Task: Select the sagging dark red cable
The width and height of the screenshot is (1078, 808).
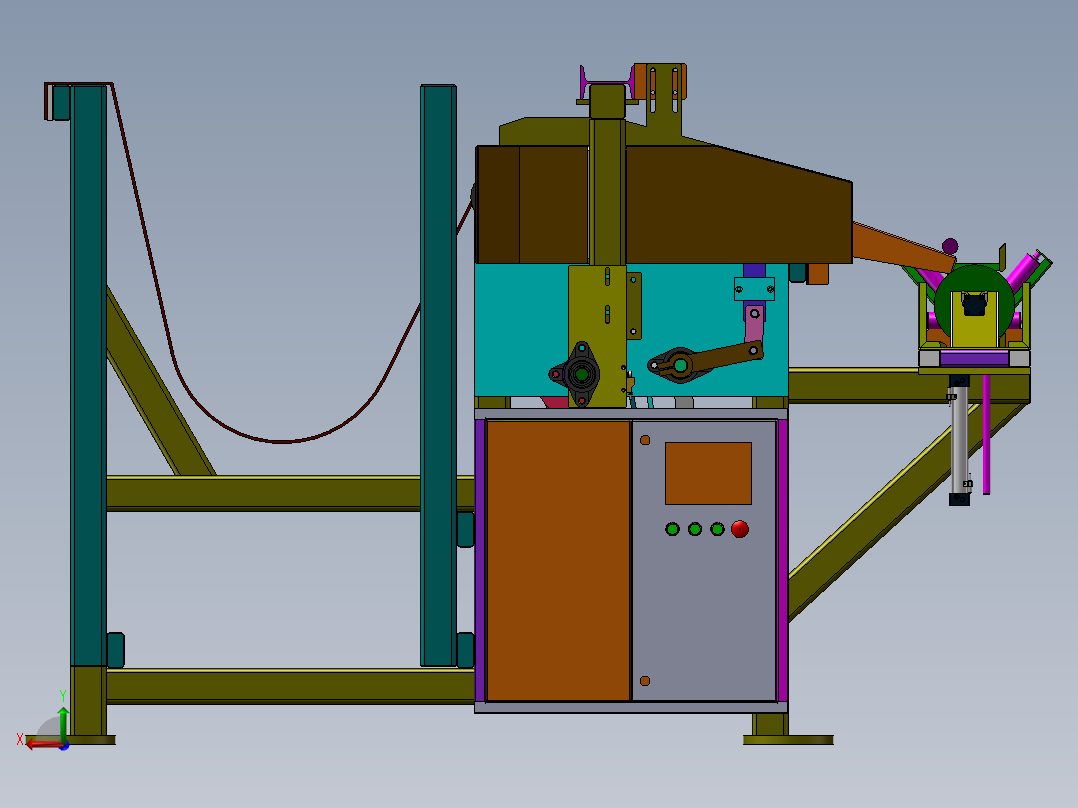Action: pyautogui.click(x=280, y=440)
